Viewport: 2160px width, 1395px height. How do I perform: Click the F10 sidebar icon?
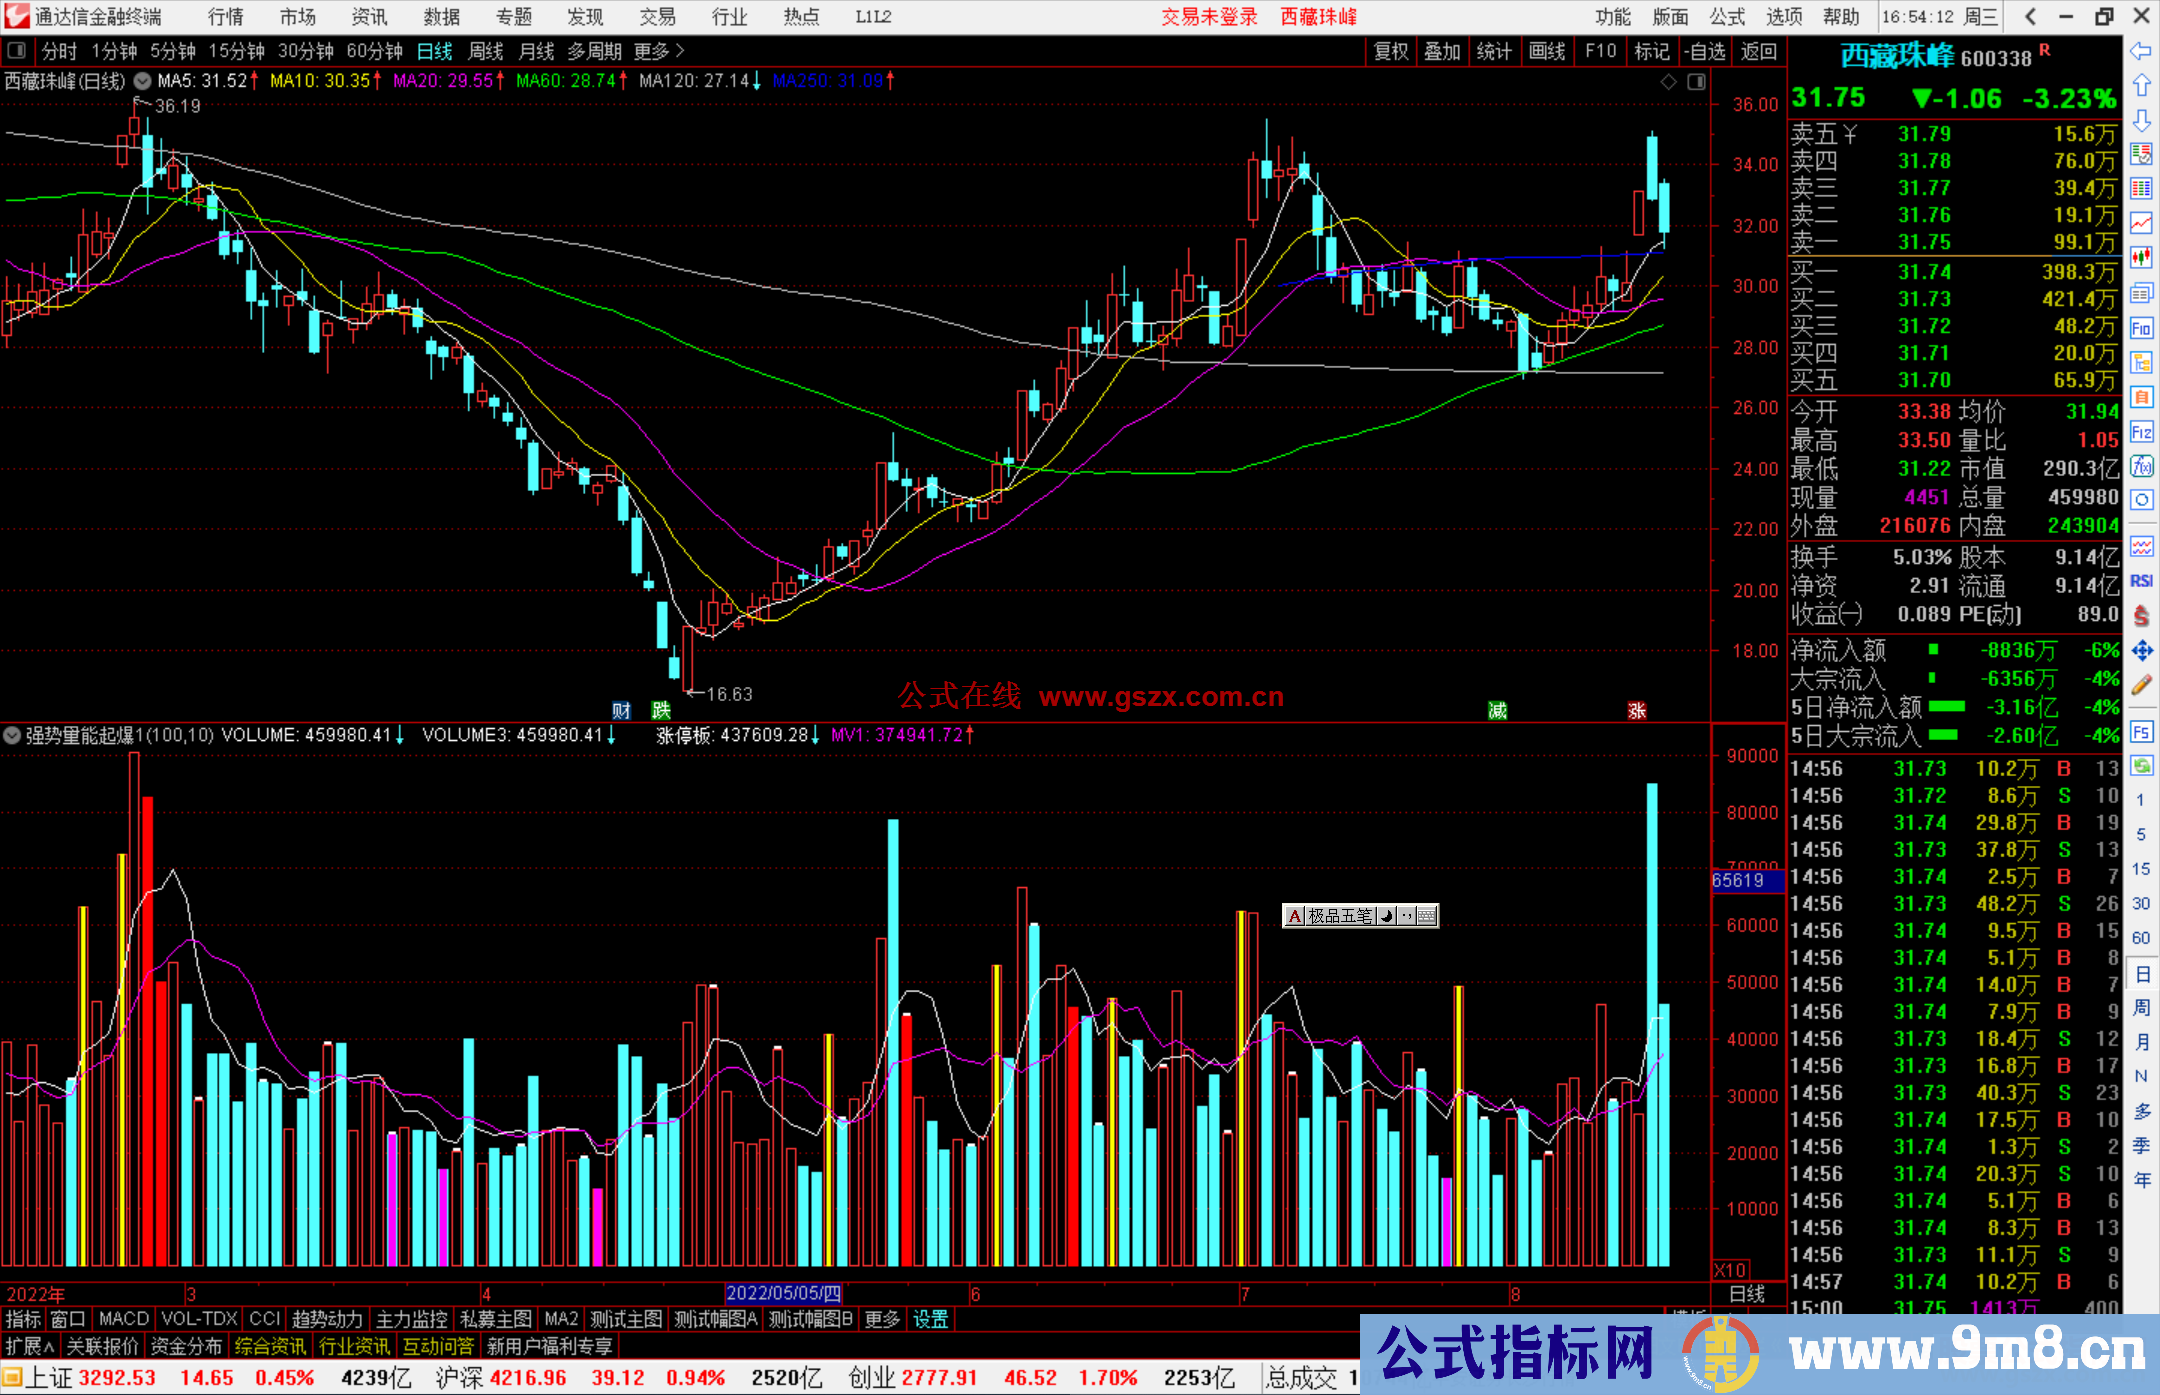point(2141,328)
